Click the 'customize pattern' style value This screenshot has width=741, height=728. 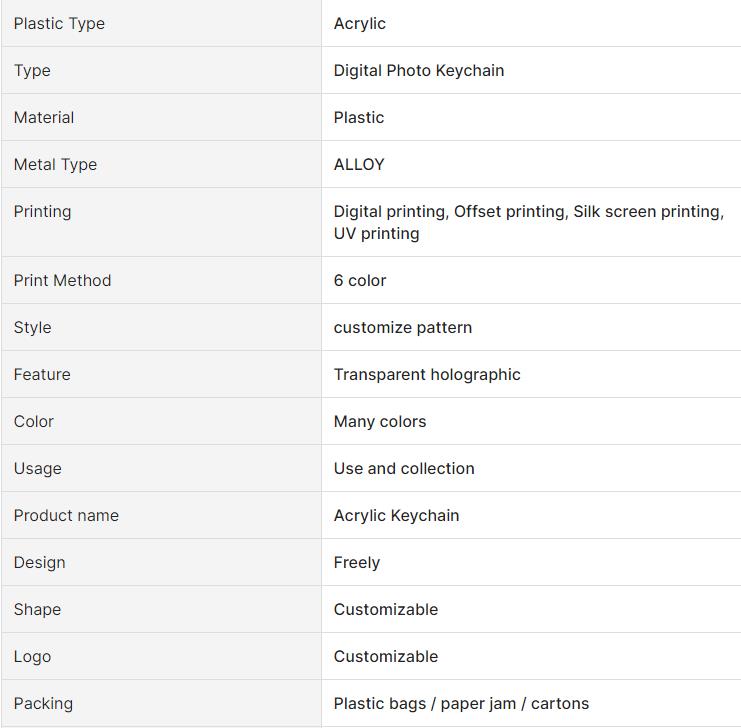pyautogui.click(x=403, y=327)
